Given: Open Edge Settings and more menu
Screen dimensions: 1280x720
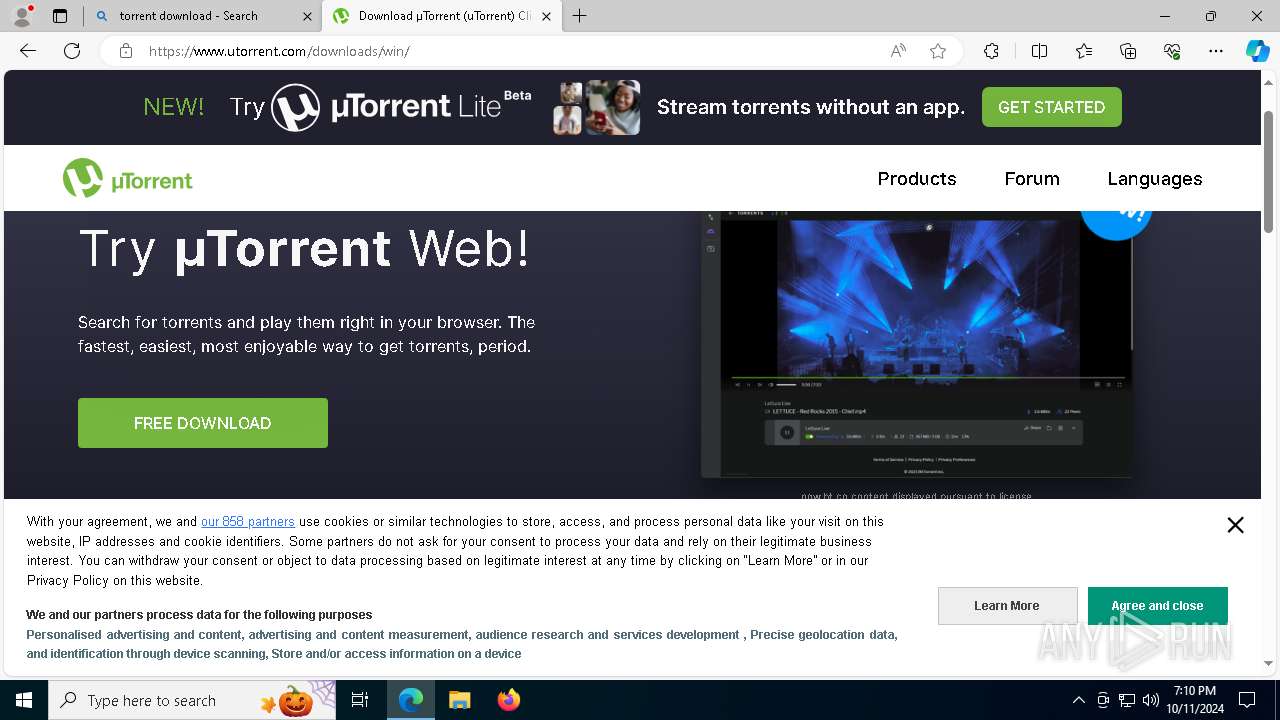Looking at the screenshot, I should click(1216, 51).
